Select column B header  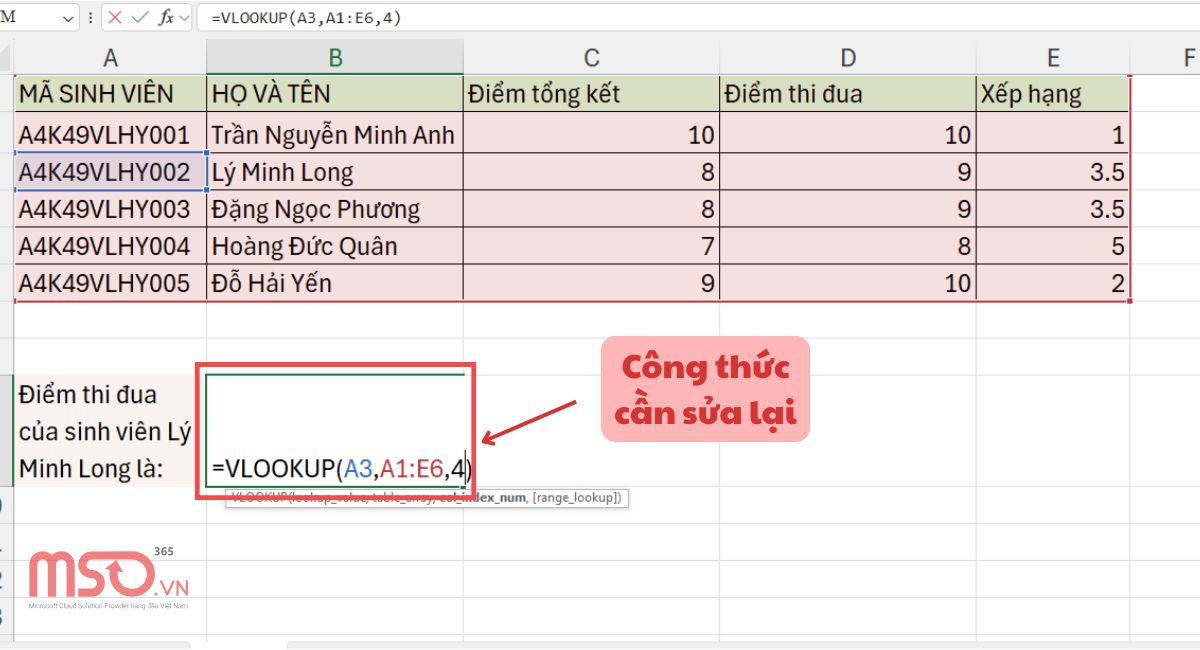point(335,58)
